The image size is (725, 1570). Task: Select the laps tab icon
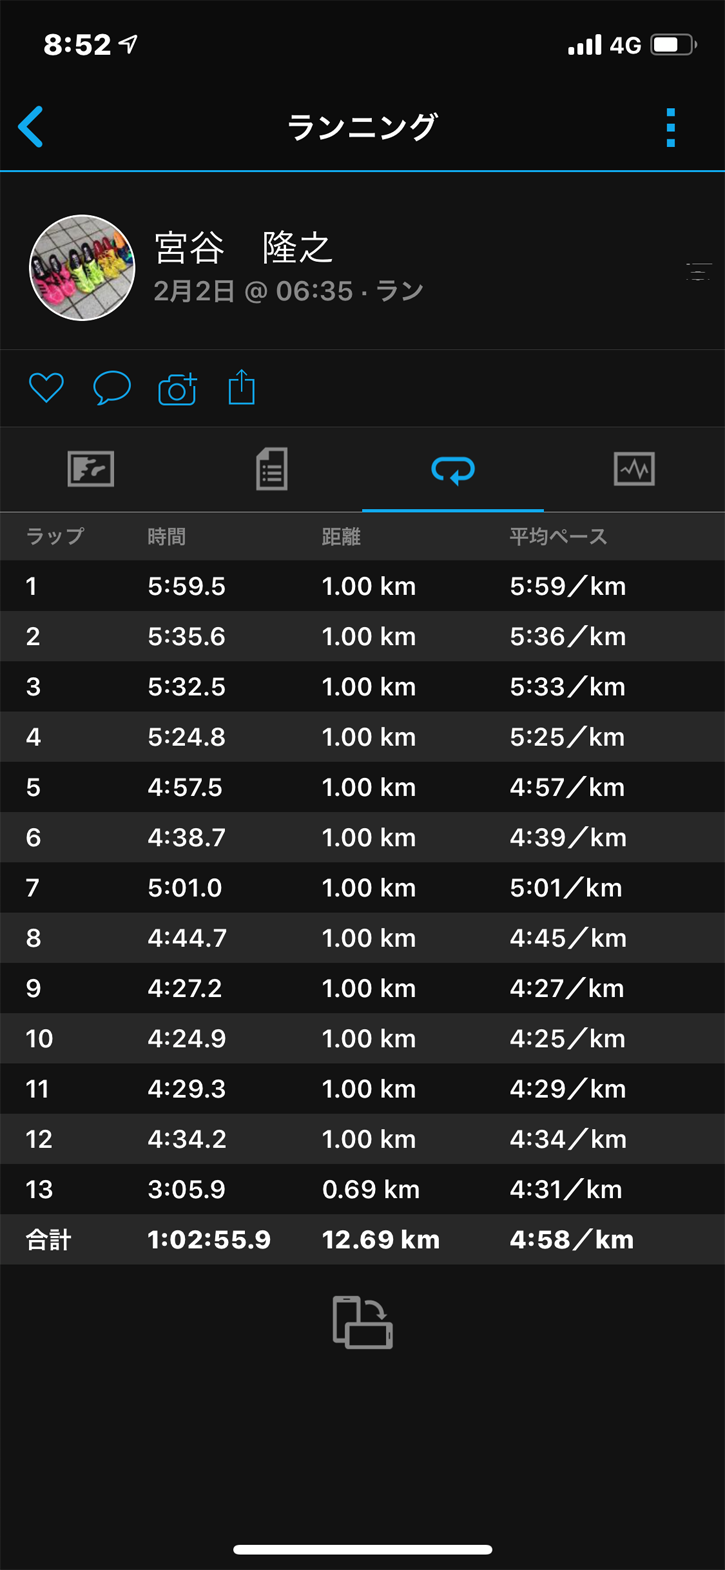[453, 469]
